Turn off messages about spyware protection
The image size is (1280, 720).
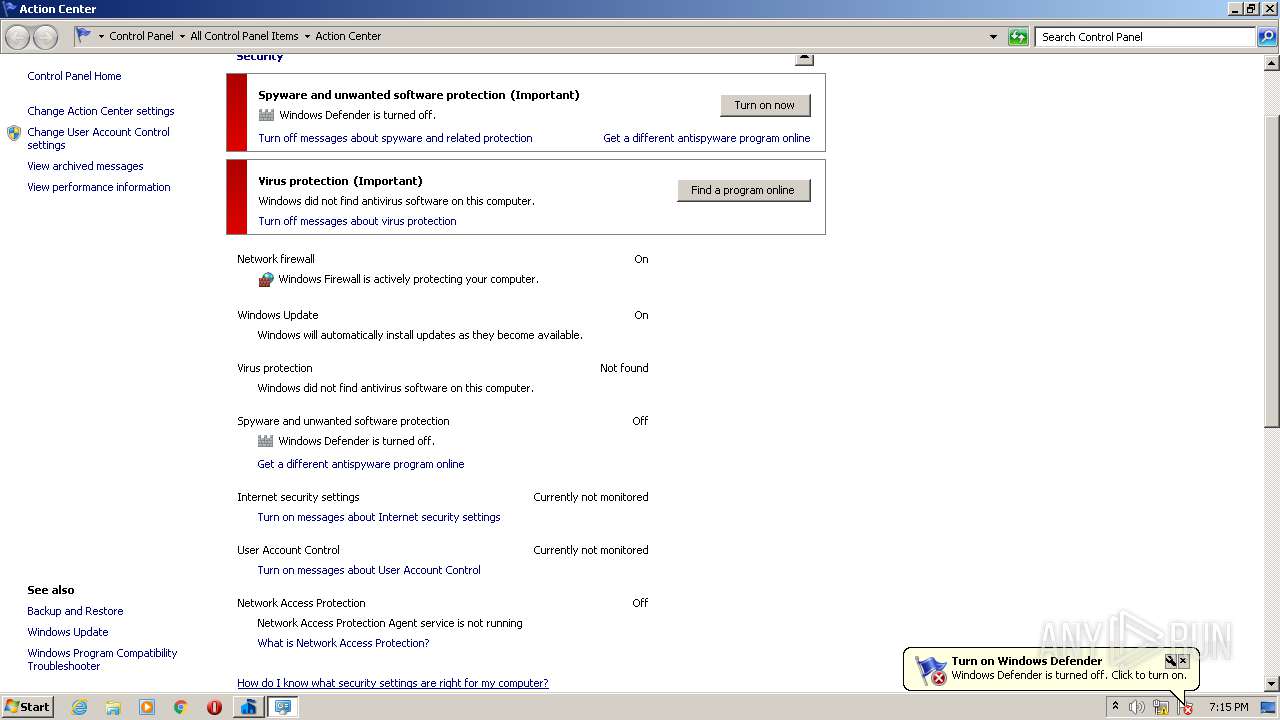coord(395,138)
